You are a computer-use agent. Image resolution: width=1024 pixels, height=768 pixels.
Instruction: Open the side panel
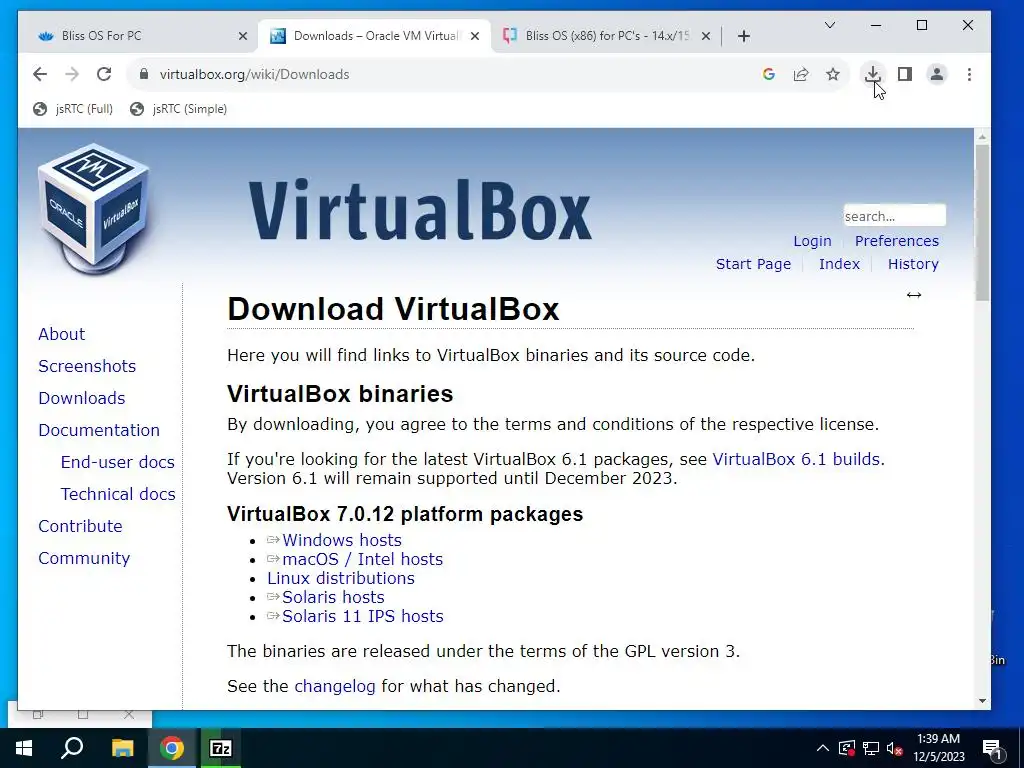coord(904,74)
